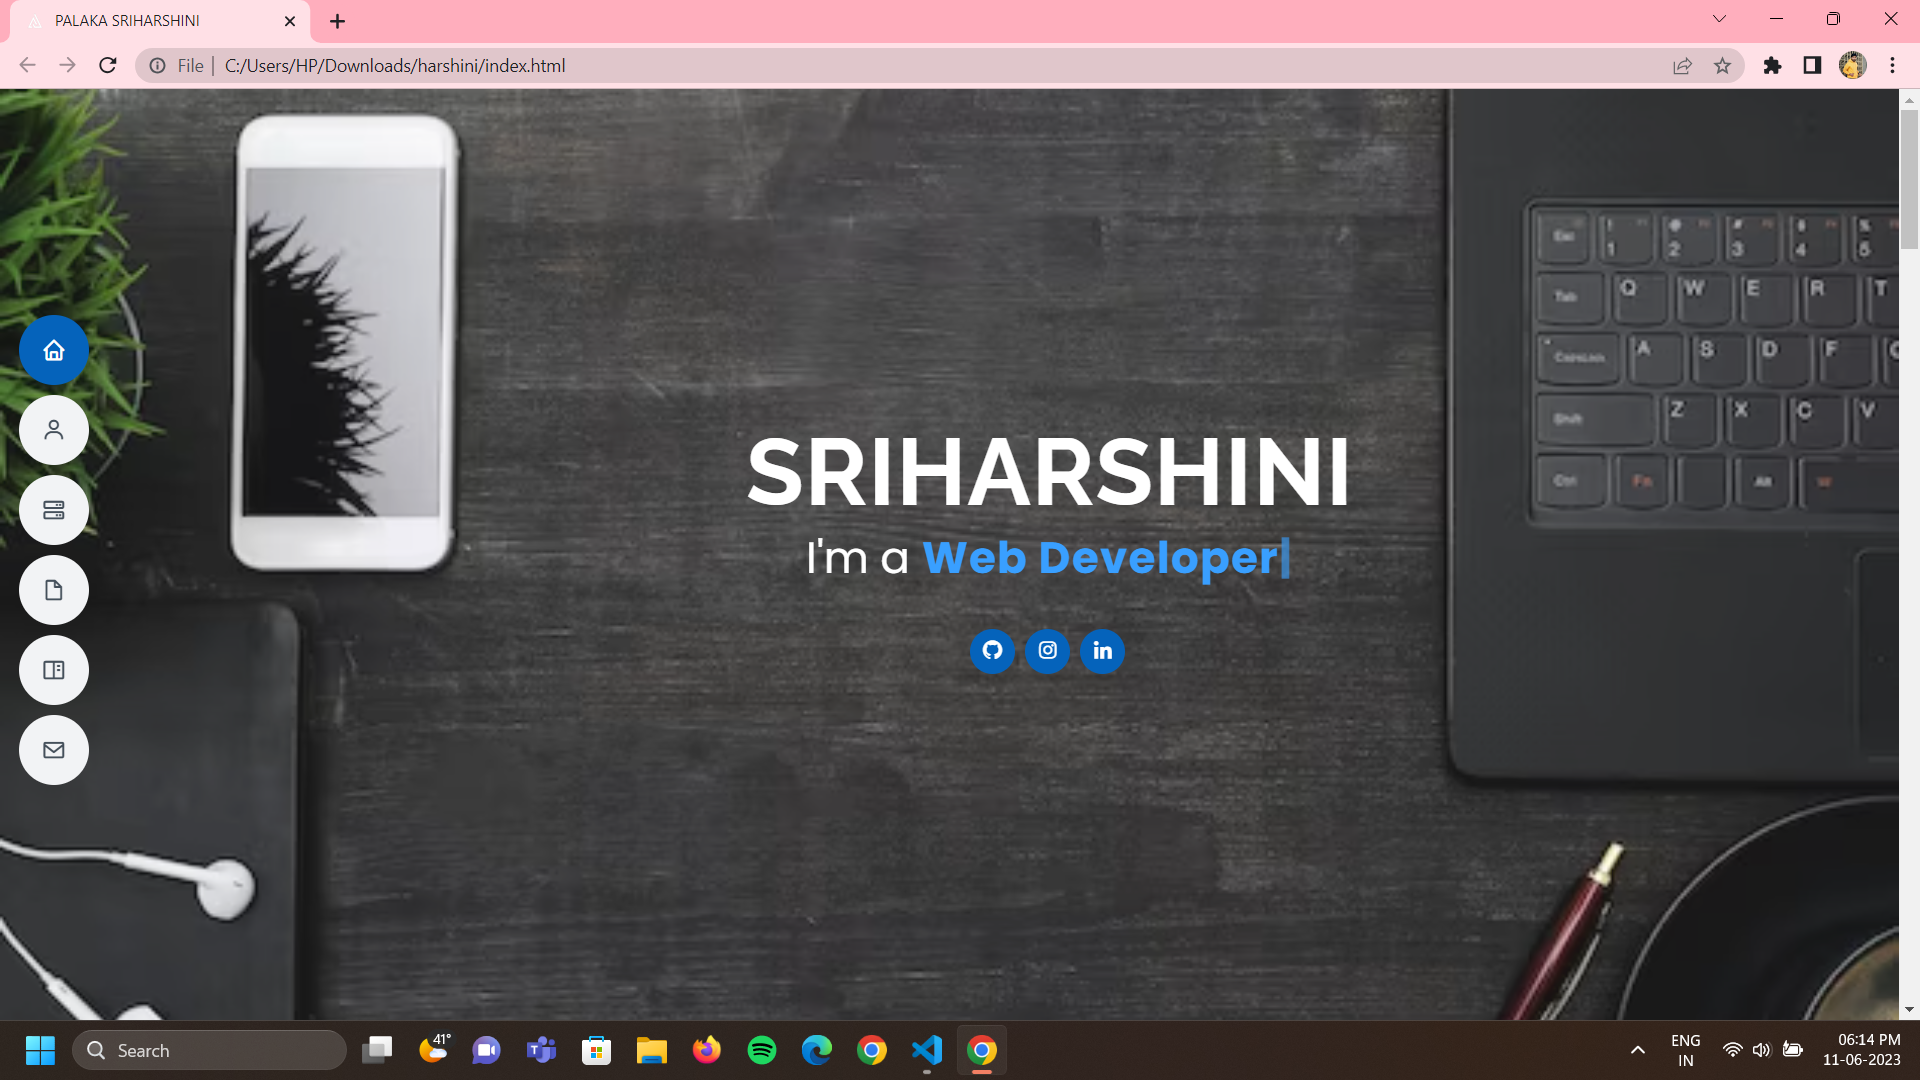View site information icon in address bar
Image resolution: width=1920 pixels, height=1080 pixels.
[x=157, y=65]
